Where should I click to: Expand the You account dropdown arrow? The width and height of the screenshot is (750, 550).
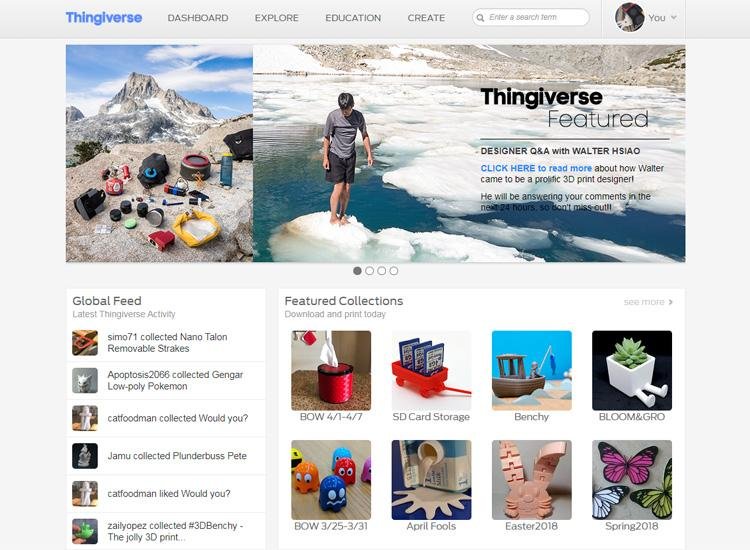[674, 18]
